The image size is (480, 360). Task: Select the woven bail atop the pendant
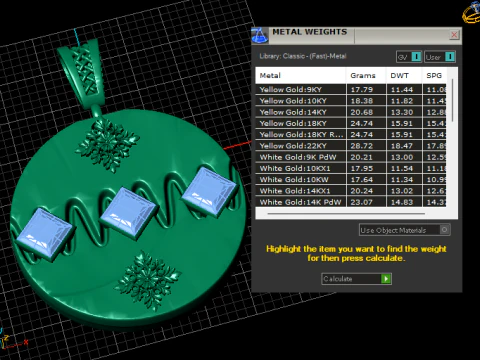click(82, 72)
